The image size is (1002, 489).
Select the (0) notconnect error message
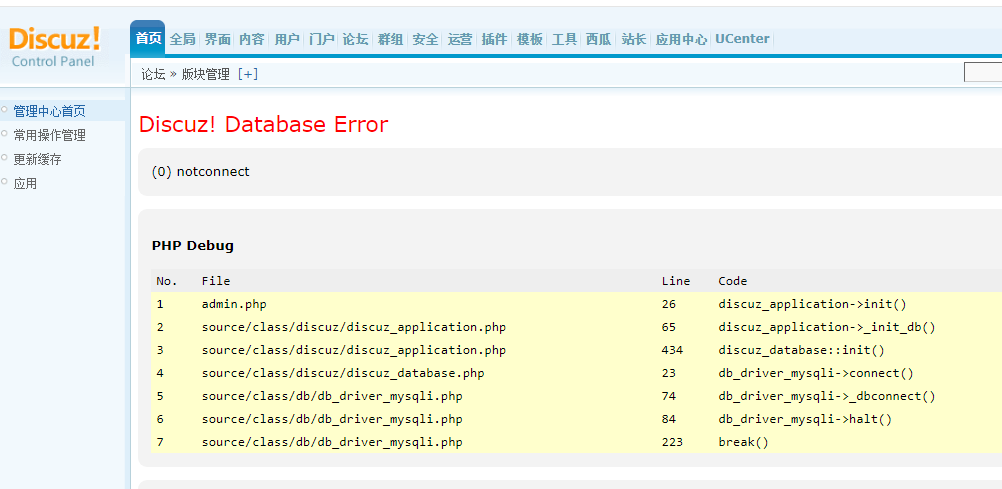(201, 172)
